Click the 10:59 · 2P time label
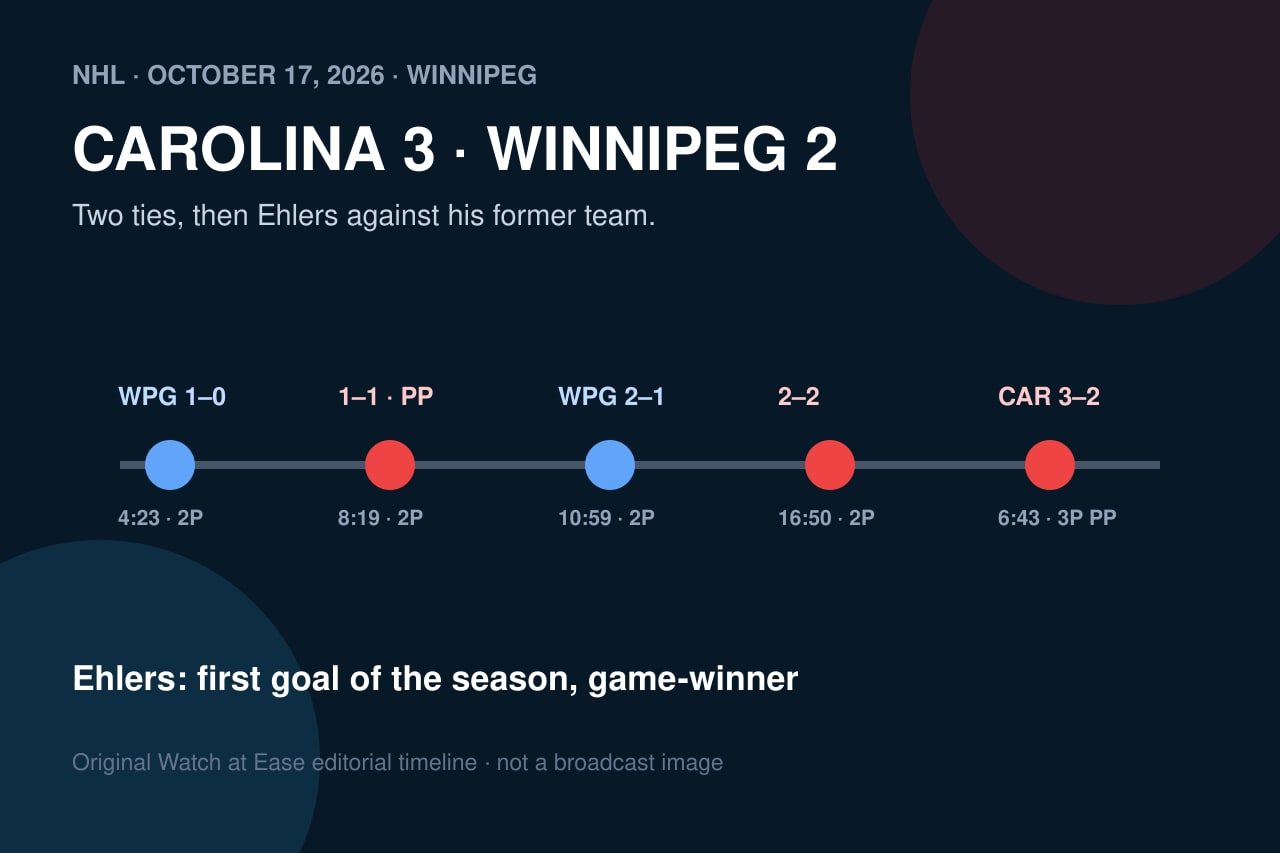Screen dimensions: 1280x853 [606, 518]
